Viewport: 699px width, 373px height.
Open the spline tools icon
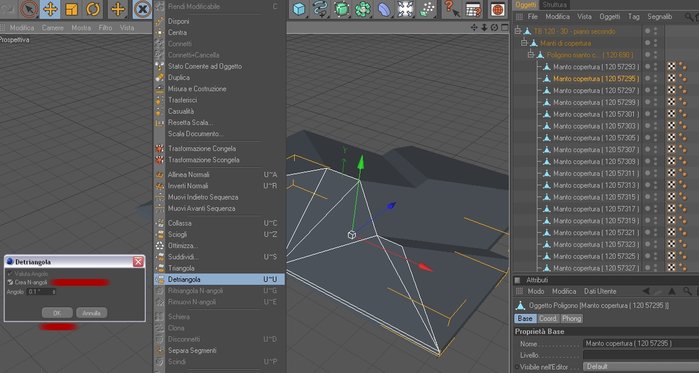pyautogui.click(x=320, y=9)
